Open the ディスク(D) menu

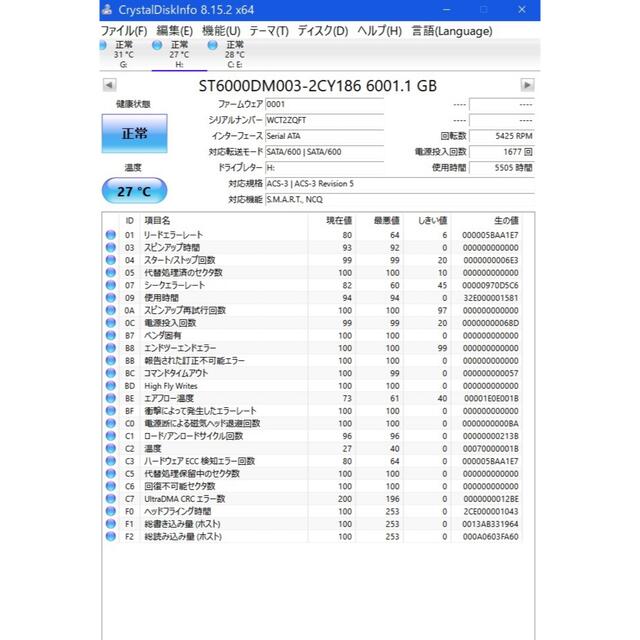[322, 31]
